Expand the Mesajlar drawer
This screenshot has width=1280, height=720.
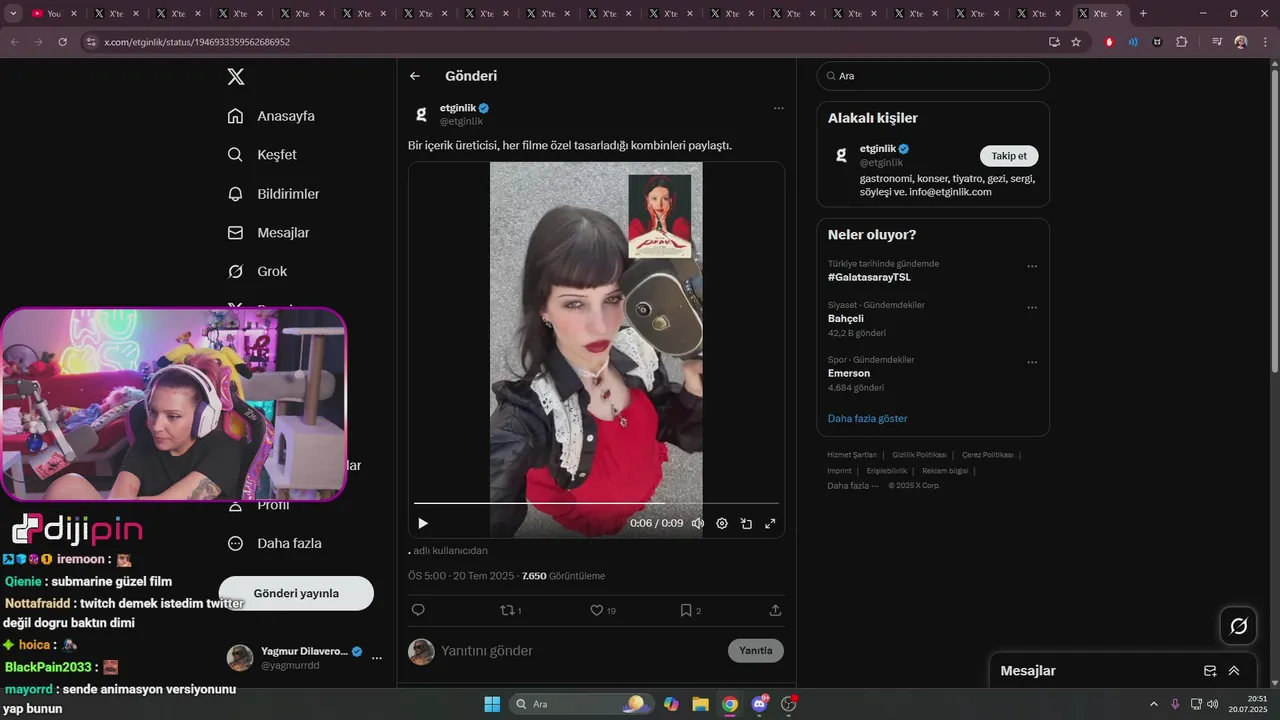point(1234,671)
